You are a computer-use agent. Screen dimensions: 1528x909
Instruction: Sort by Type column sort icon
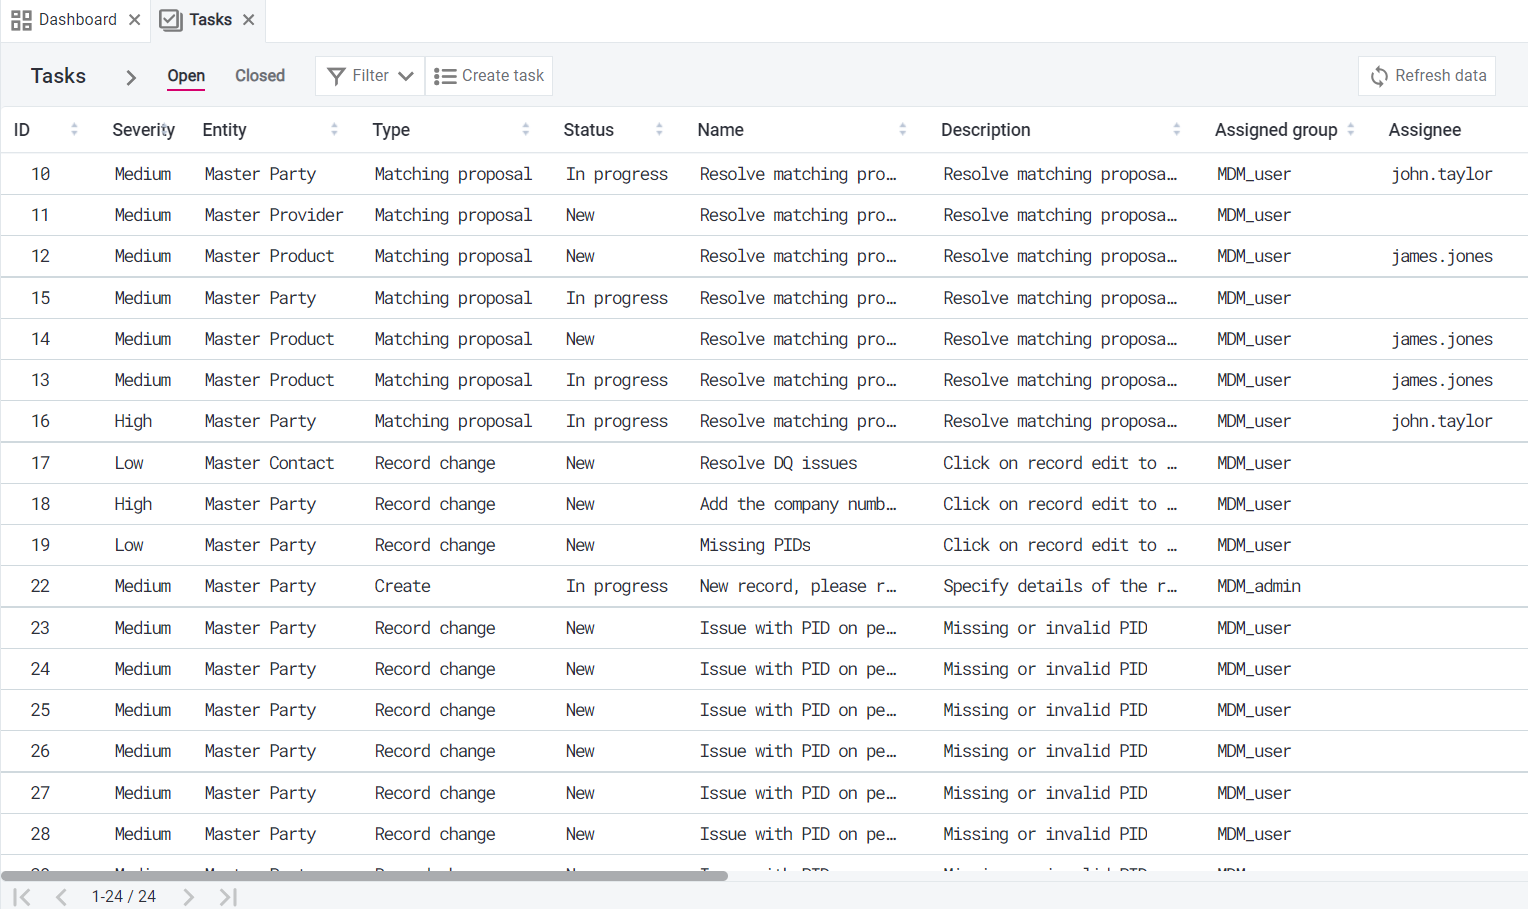tap(525, 130)
